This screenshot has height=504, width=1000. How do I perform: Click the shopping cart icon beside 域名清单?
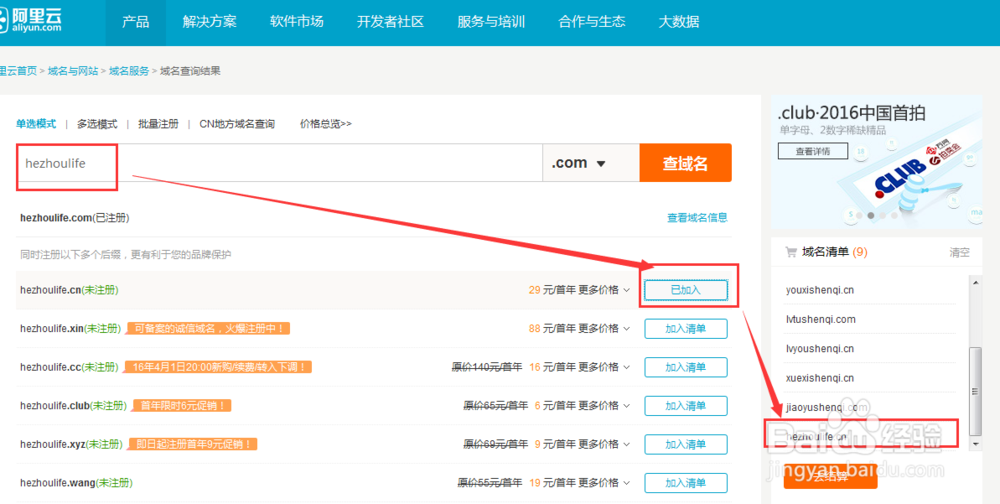tap(791, 253)
